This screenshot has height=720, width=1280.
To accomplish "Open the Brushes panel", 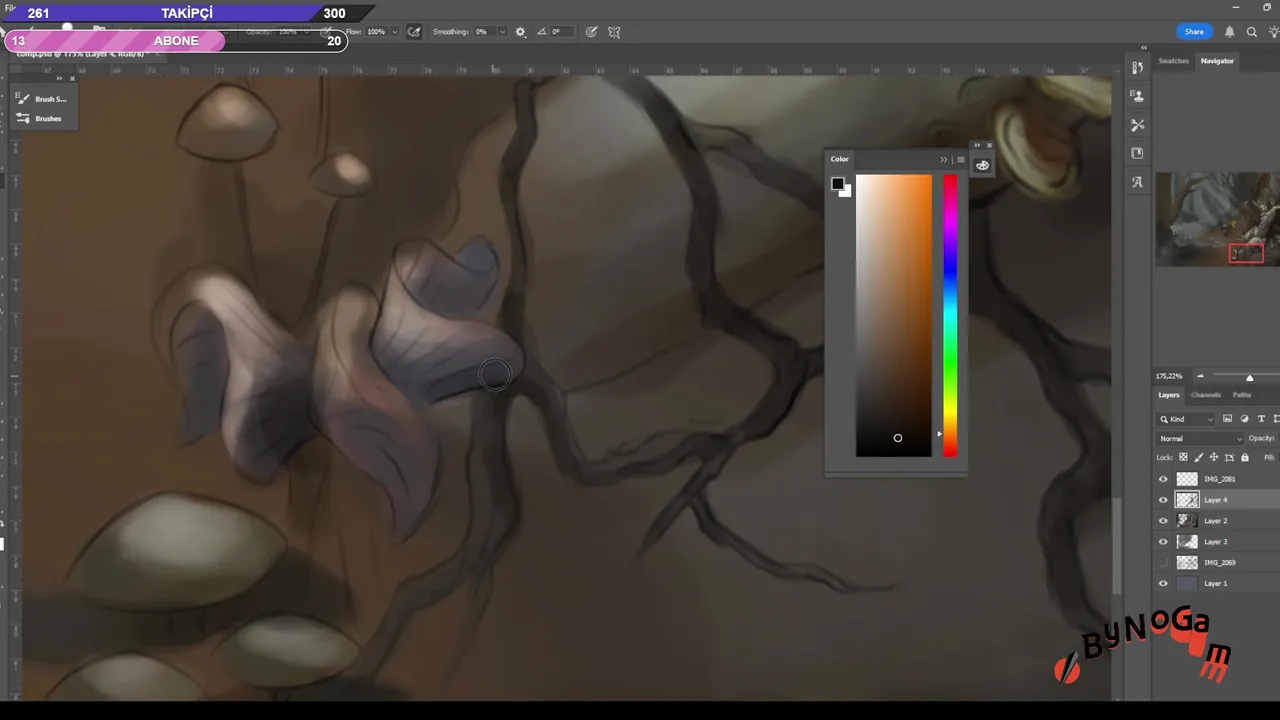I will 40,119.
